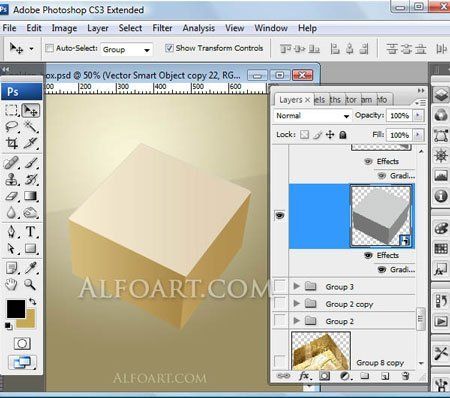The width and height of the screenshot is (450, 398).
Task: Add a layer mask
Action: (324, 376)
